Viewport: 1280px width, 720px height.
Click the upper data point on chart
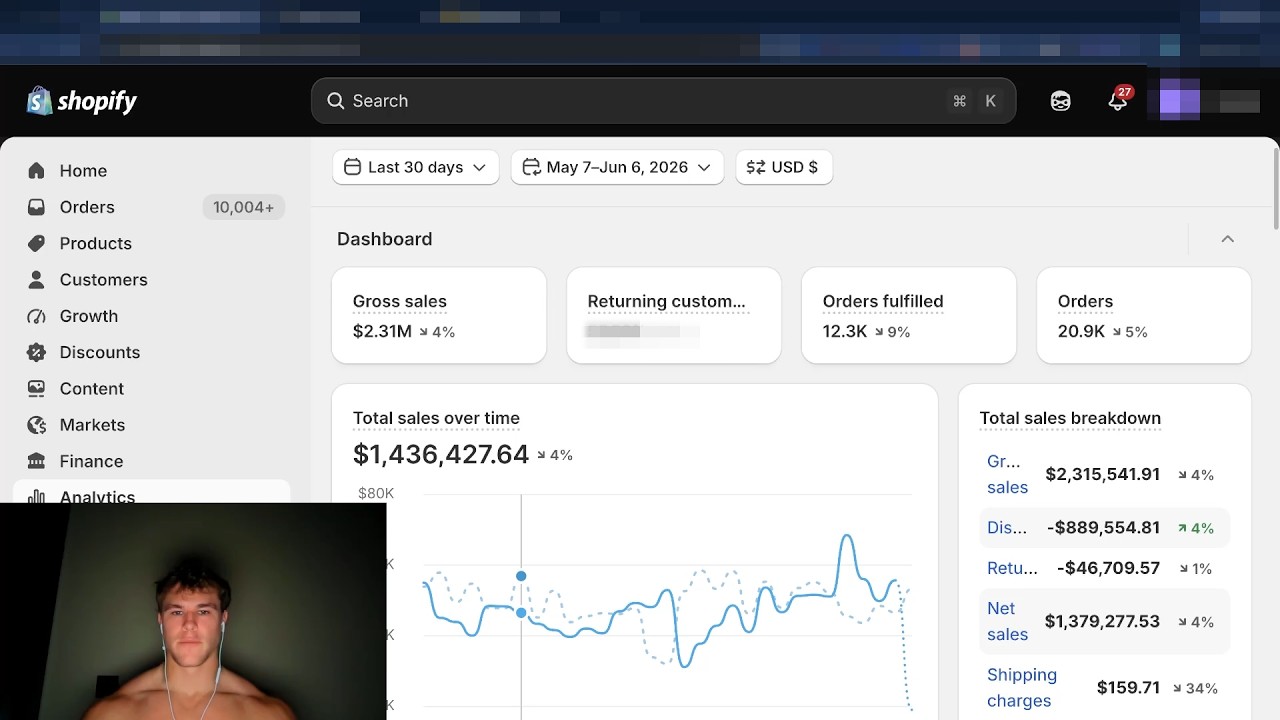point(521,576)
